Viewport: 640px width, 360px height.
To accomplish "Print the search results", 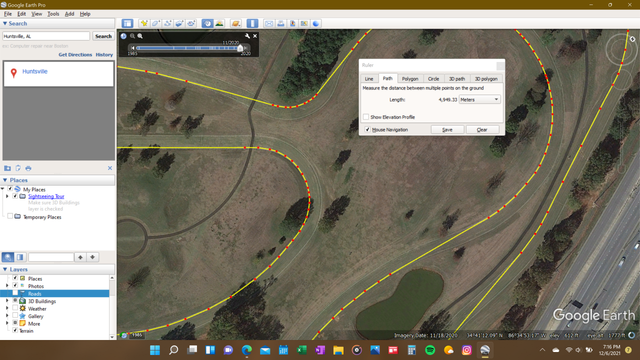I will [28, 168].
